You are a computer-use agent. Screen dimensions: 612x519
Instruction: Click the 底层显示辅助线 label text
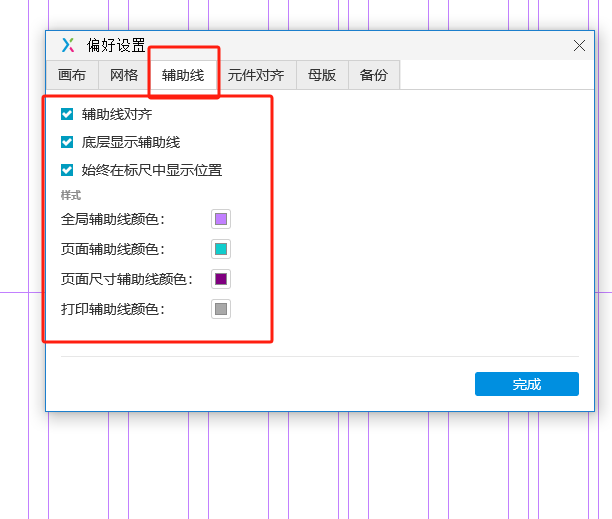[x=131, y=142]
